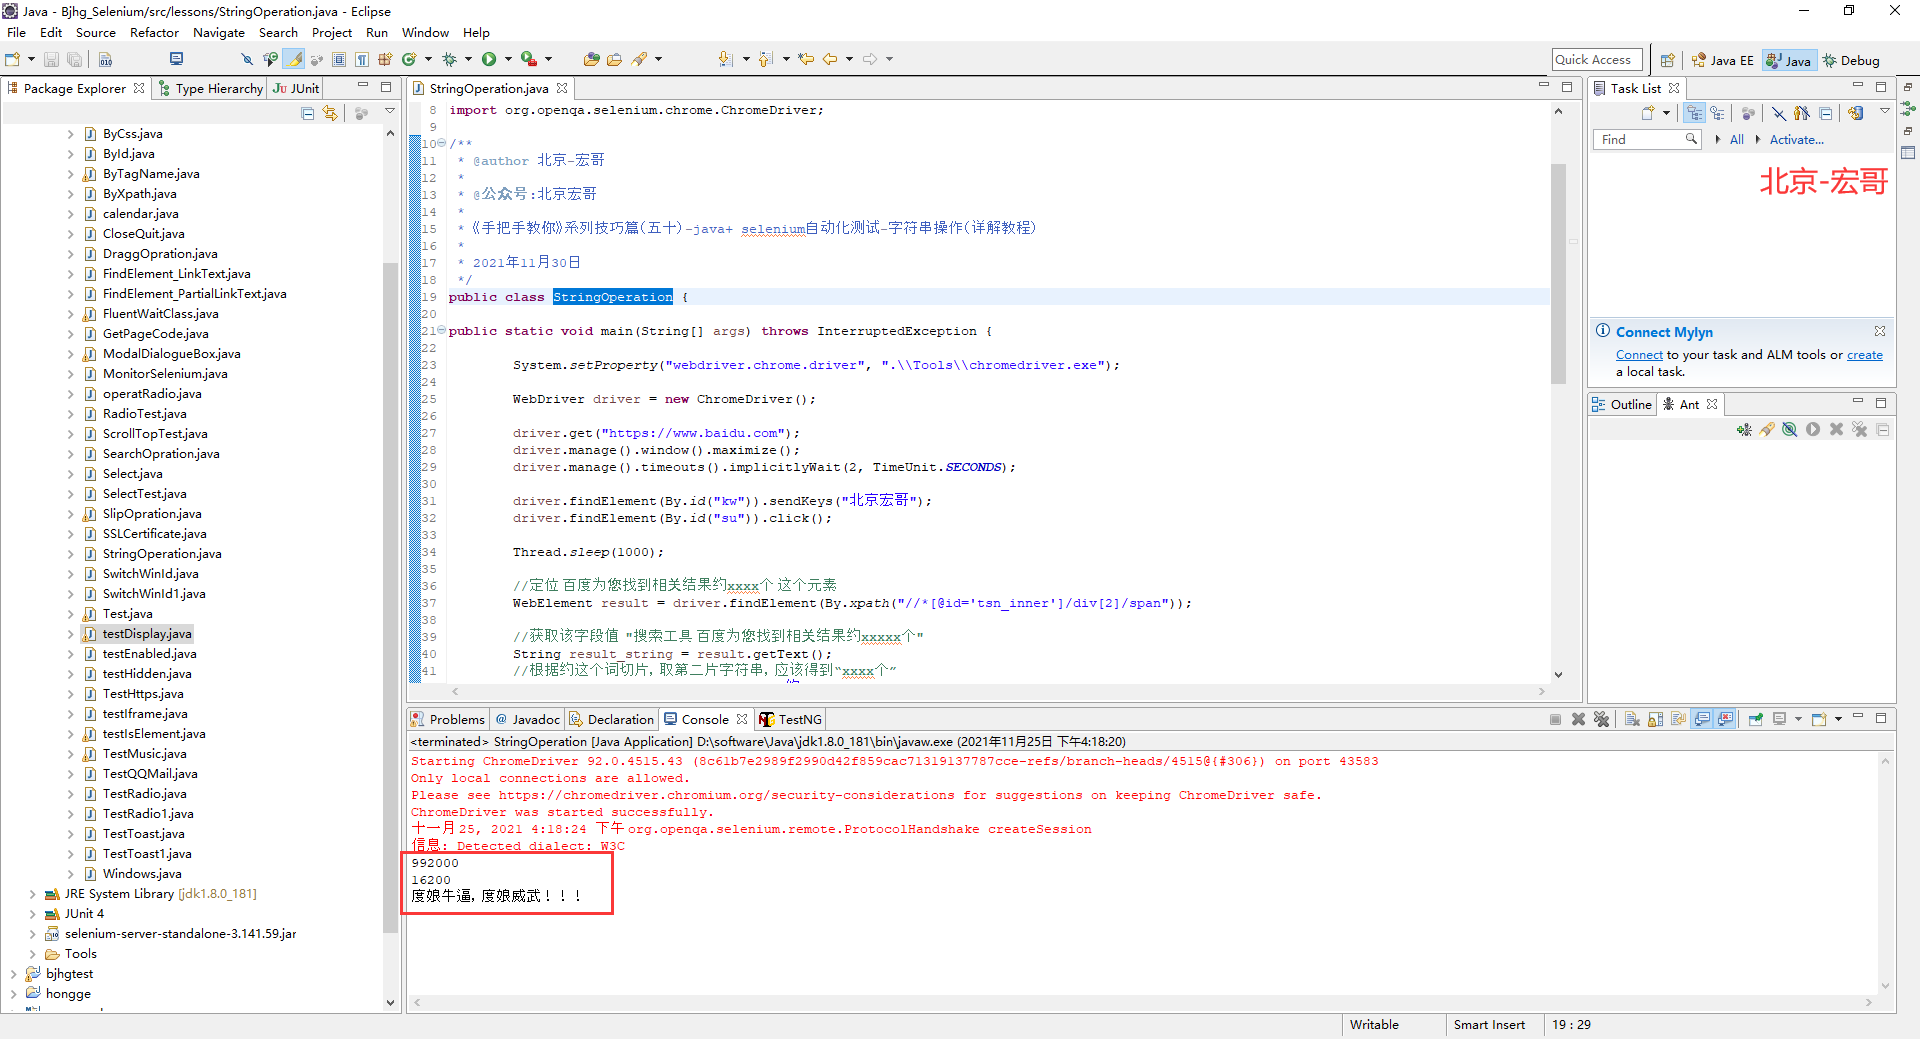The height and width of the screenshot is (1039, 1920).
Task: Switch to the Outline tab
Action: click(1622, 404)
